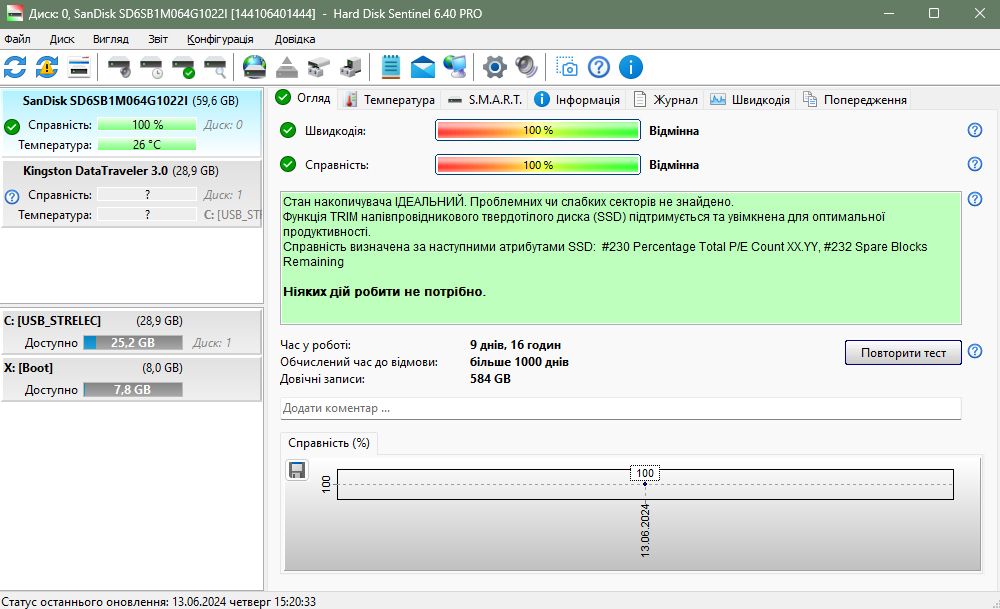Switch to the S.M.A.R.T. tab
This screenshot has width=1000, height=609.
(x=485, y=99)
